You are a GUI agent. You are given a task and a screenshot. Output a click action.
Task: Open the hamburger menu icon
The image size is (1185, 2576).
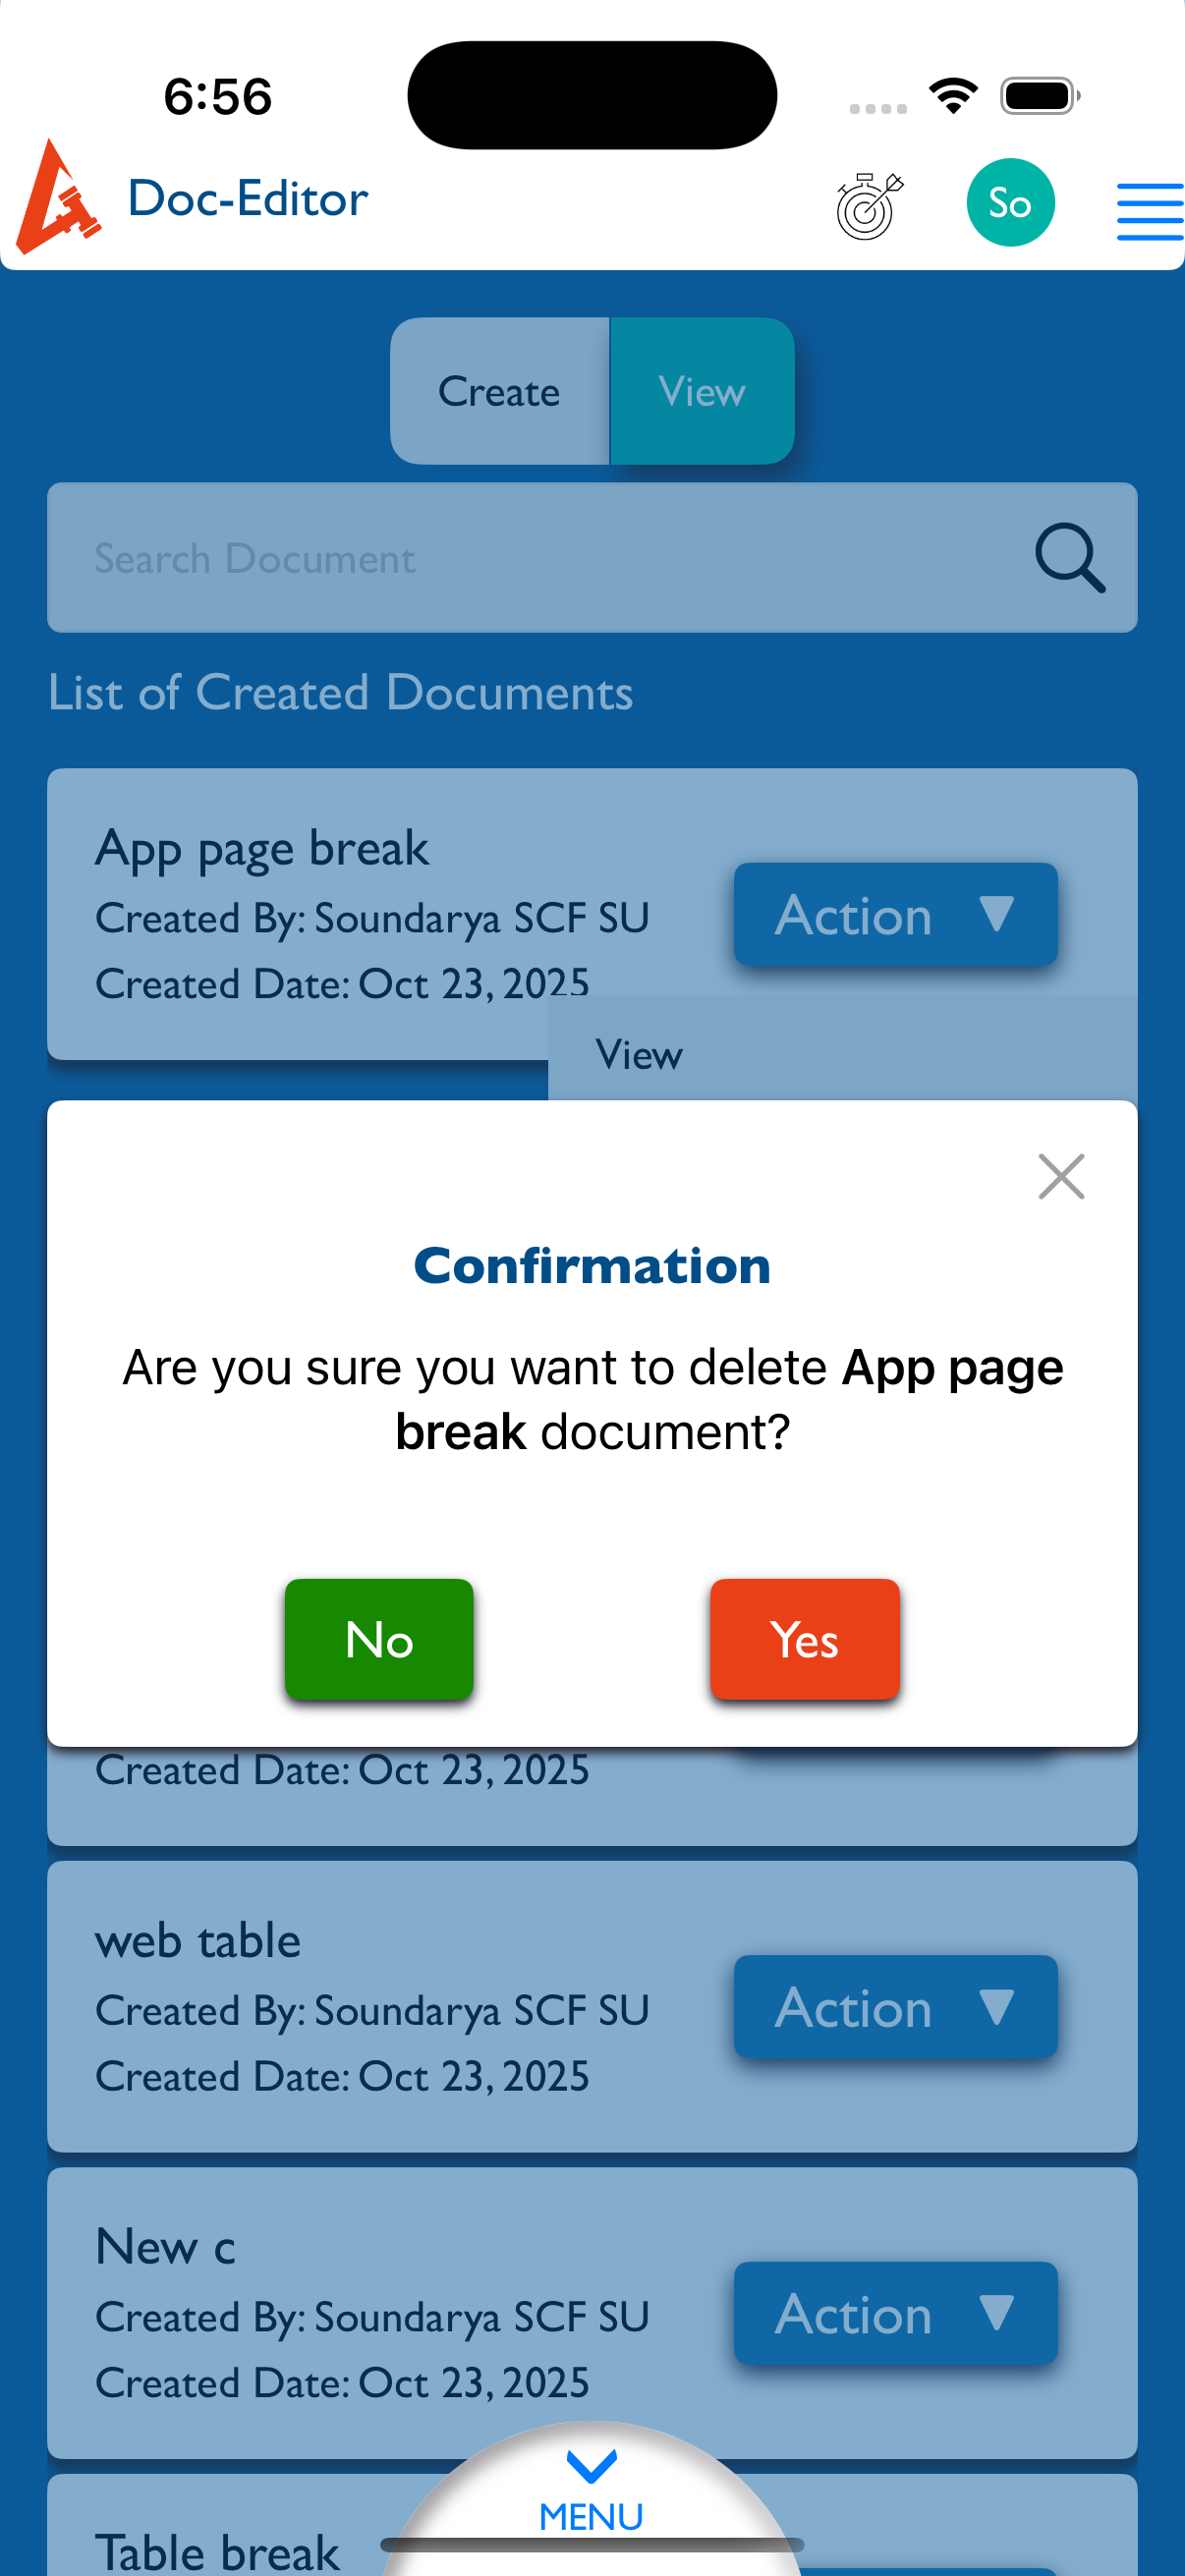[1149, 211]
